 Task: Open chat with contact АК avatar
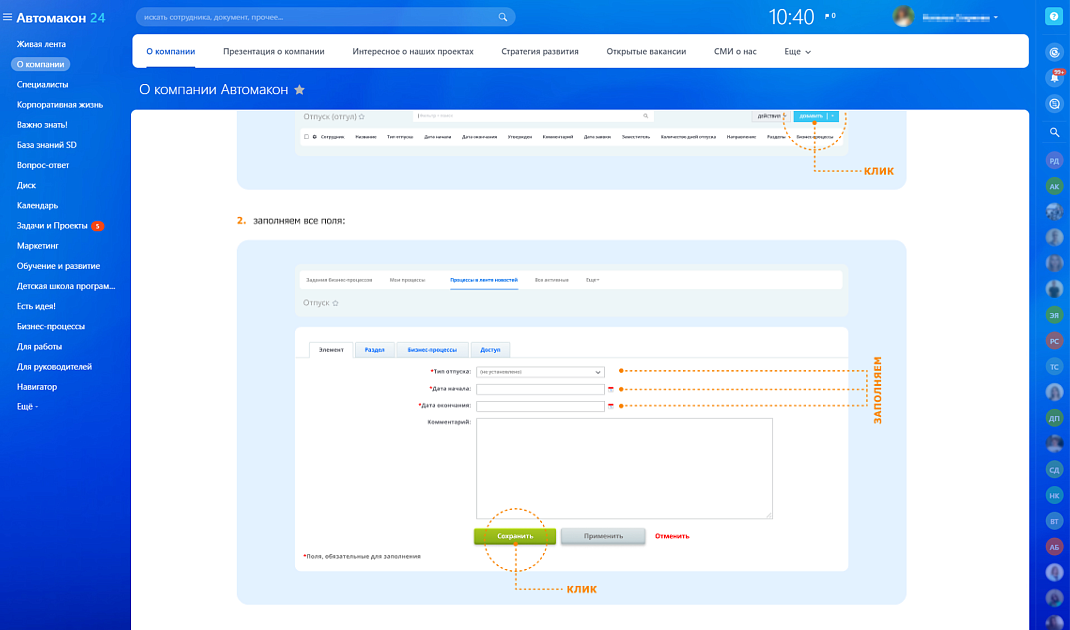coord(1054,186)
